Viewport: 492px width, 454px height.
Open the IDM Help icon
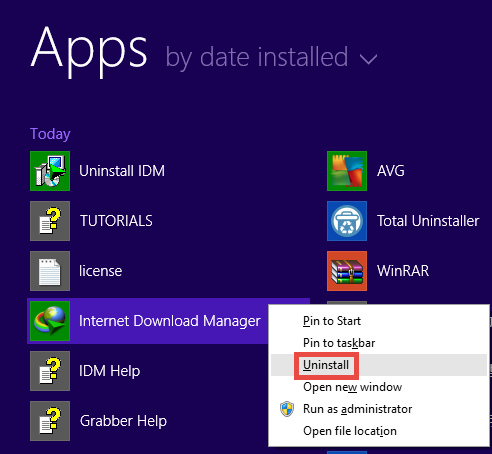coord(50,371)
